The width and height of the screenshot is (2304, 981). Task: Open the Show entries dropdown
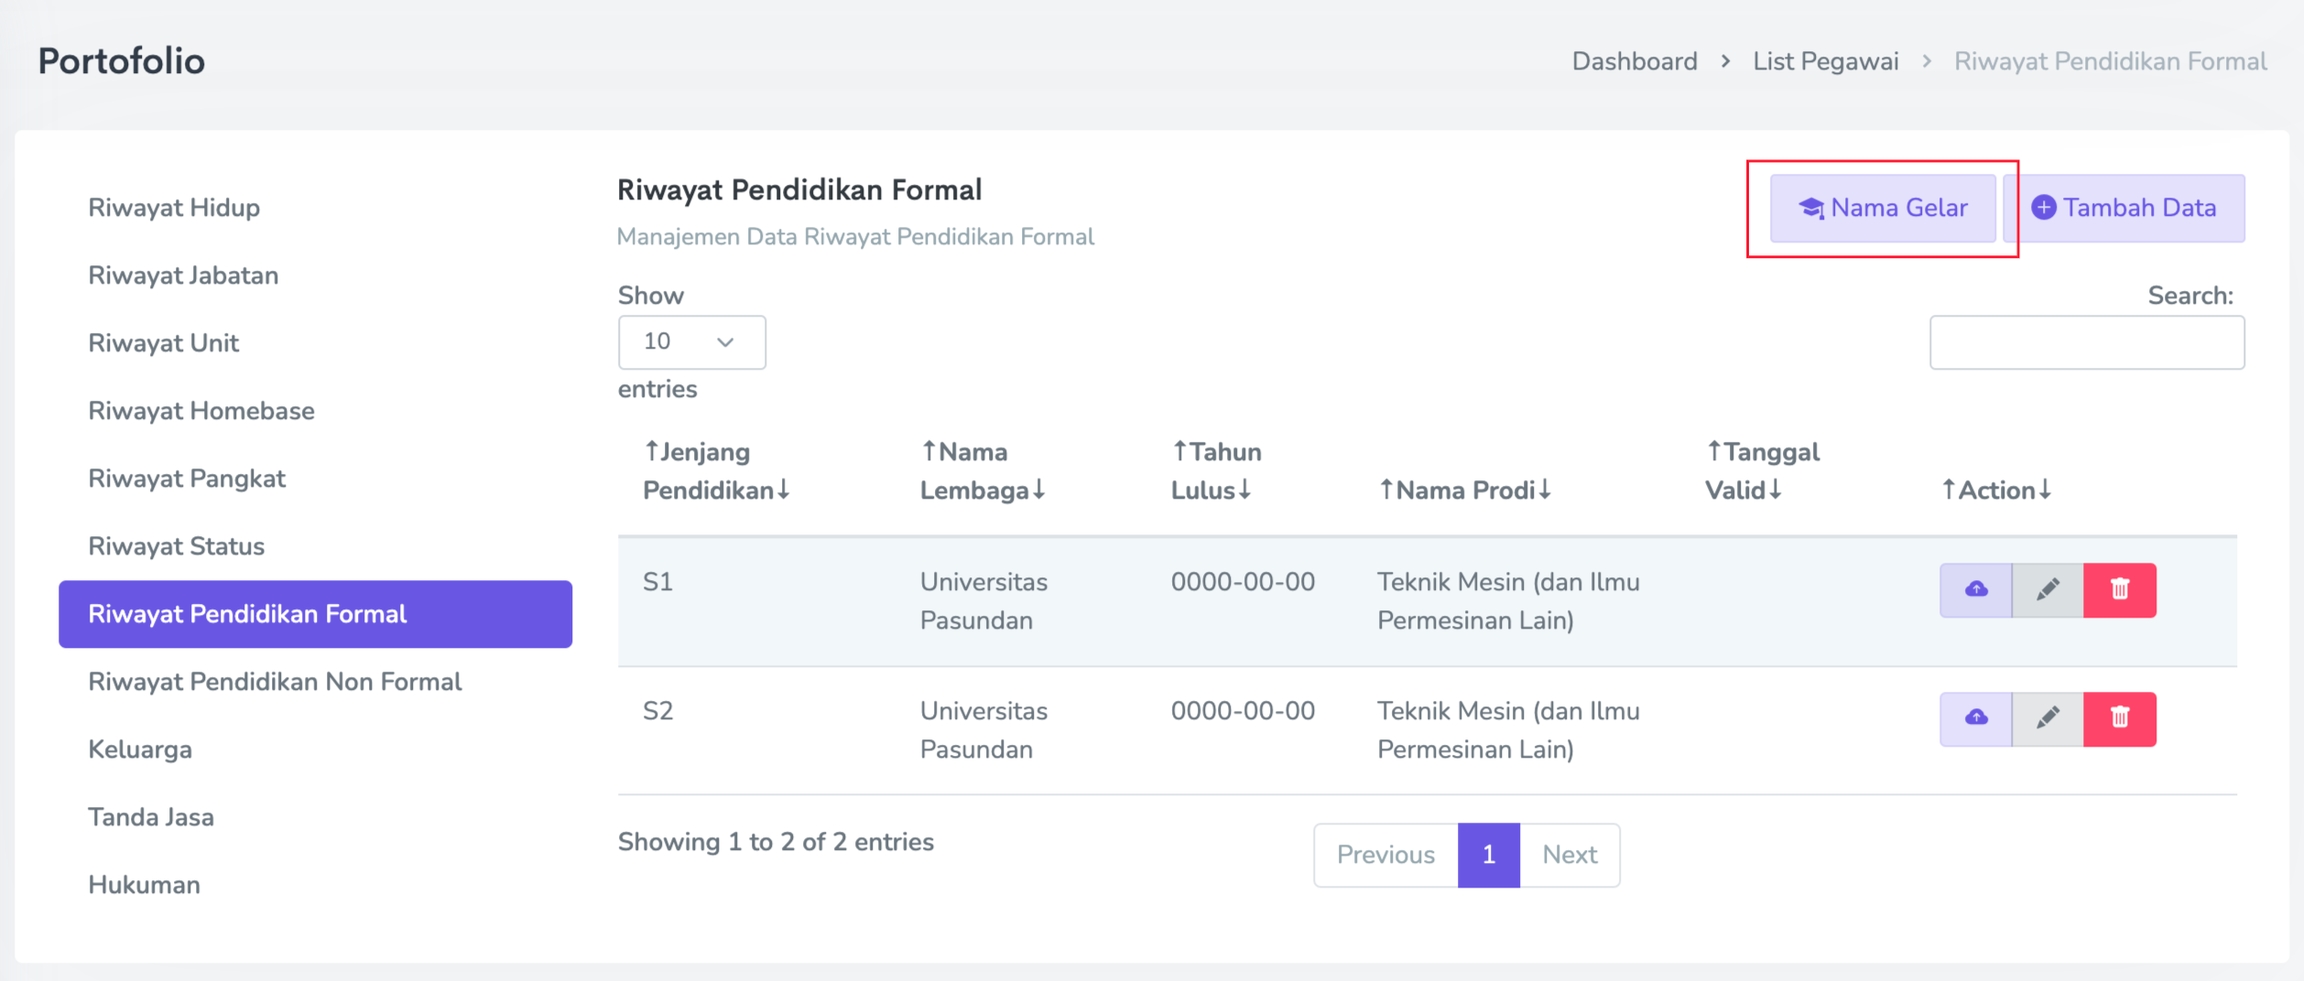(x=691, y=342)
